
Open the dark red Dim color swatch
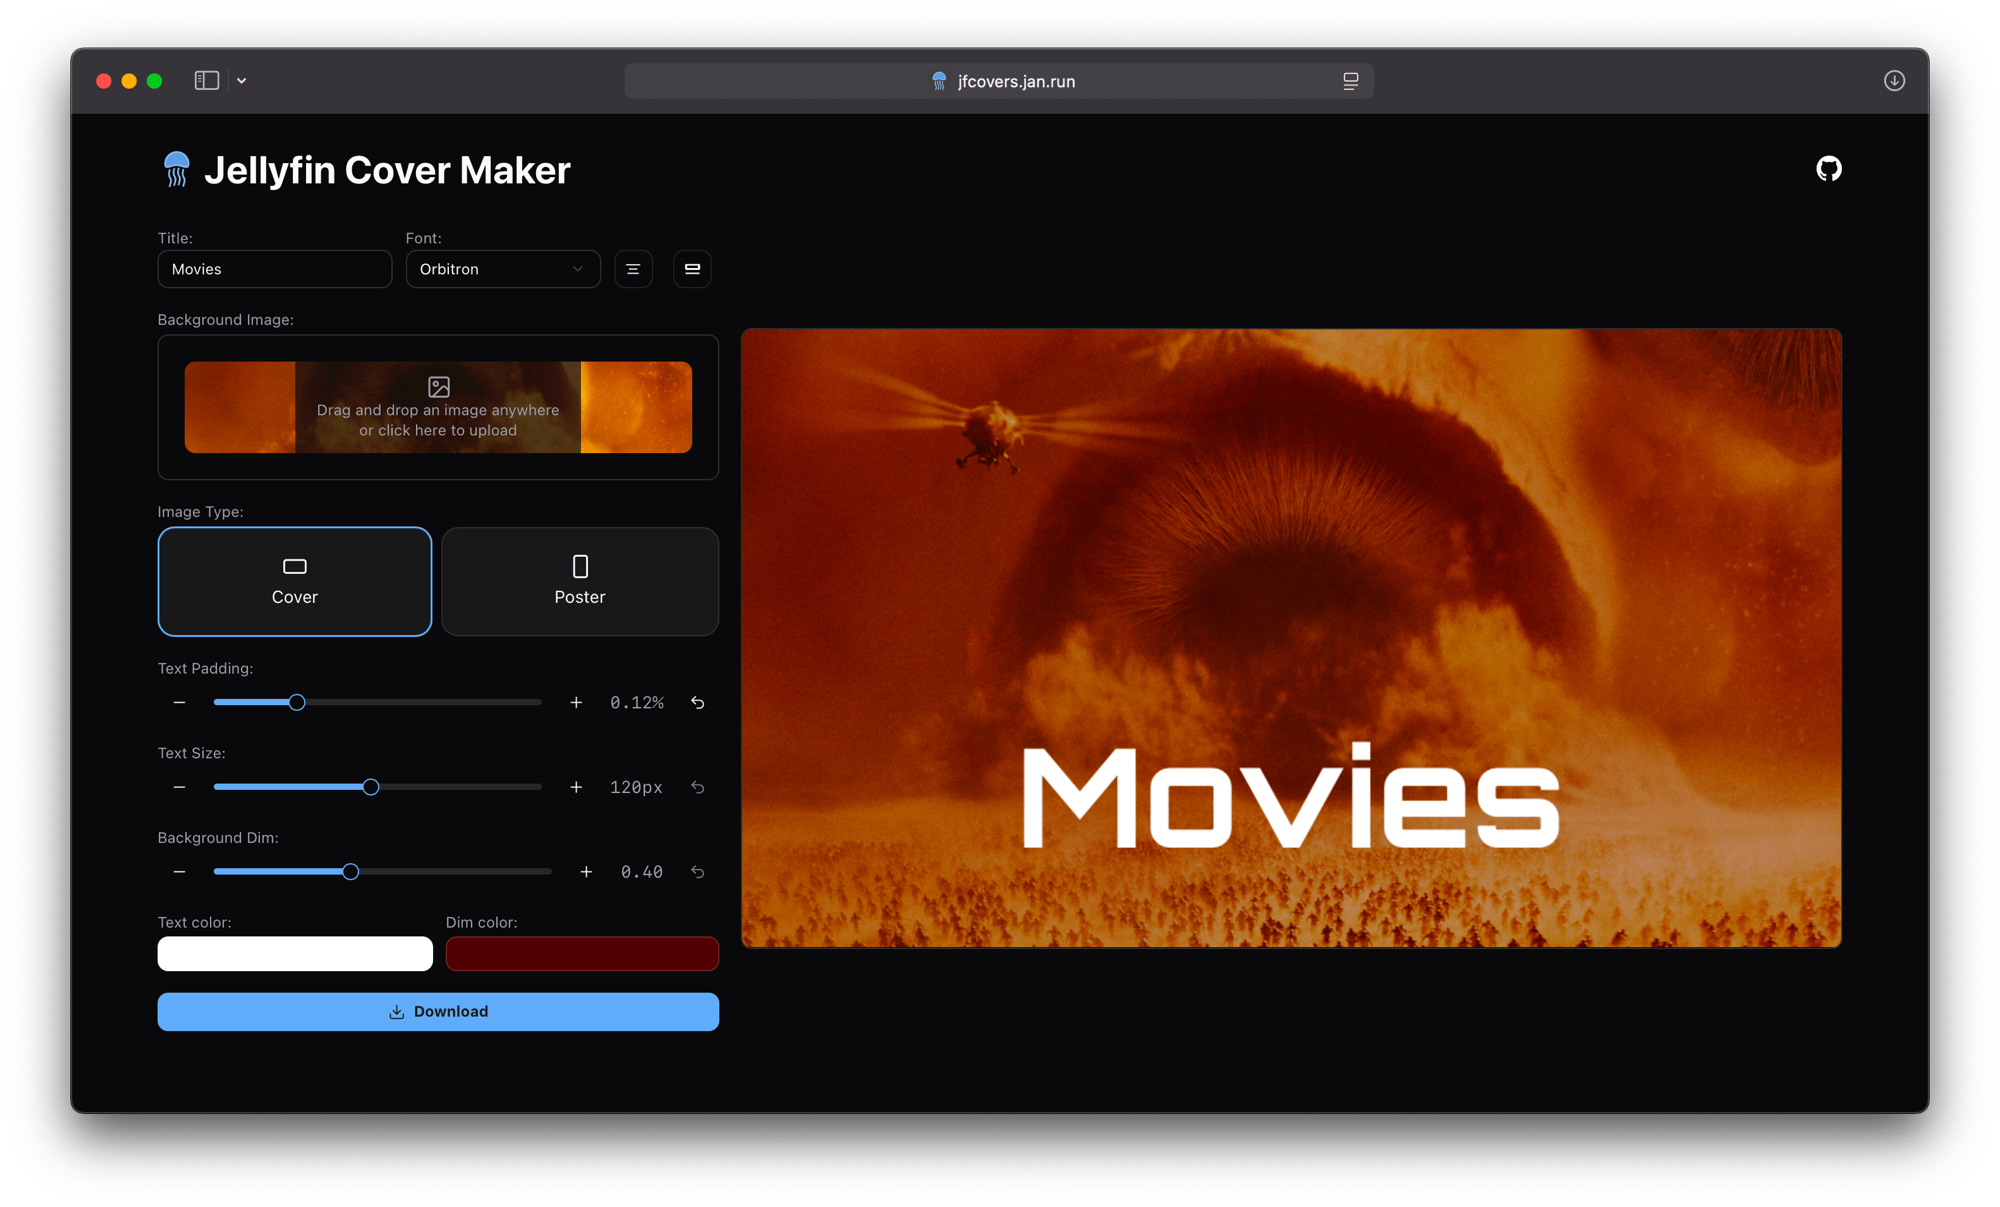tap(582, 954)
